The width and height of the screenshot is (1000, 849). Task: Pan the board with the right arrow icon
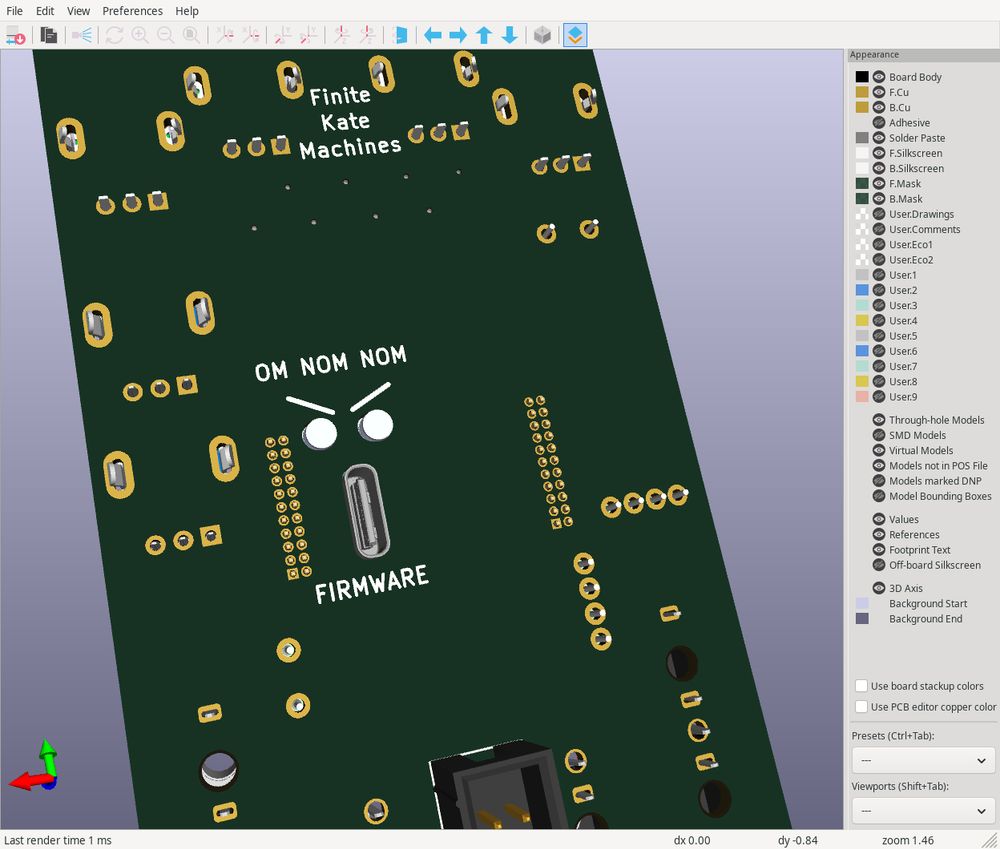tap(459, 35)
